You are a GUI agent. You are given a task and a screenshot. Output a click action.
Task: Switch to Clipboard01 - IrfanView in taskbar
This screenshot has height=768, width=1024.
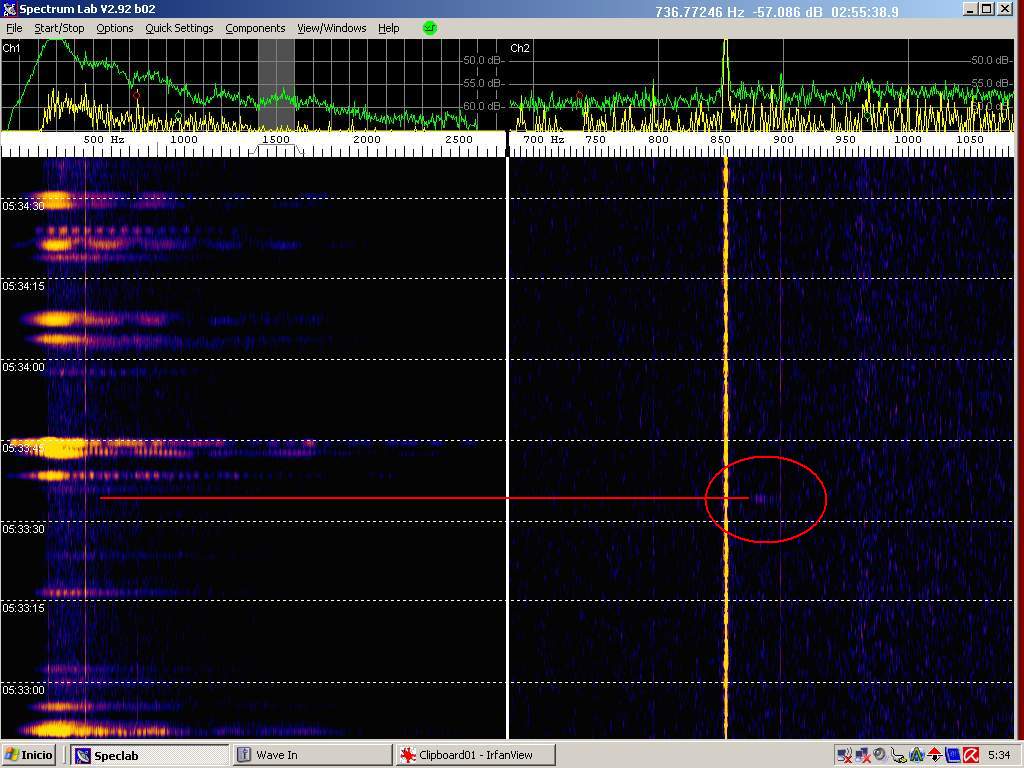(475, 755)
